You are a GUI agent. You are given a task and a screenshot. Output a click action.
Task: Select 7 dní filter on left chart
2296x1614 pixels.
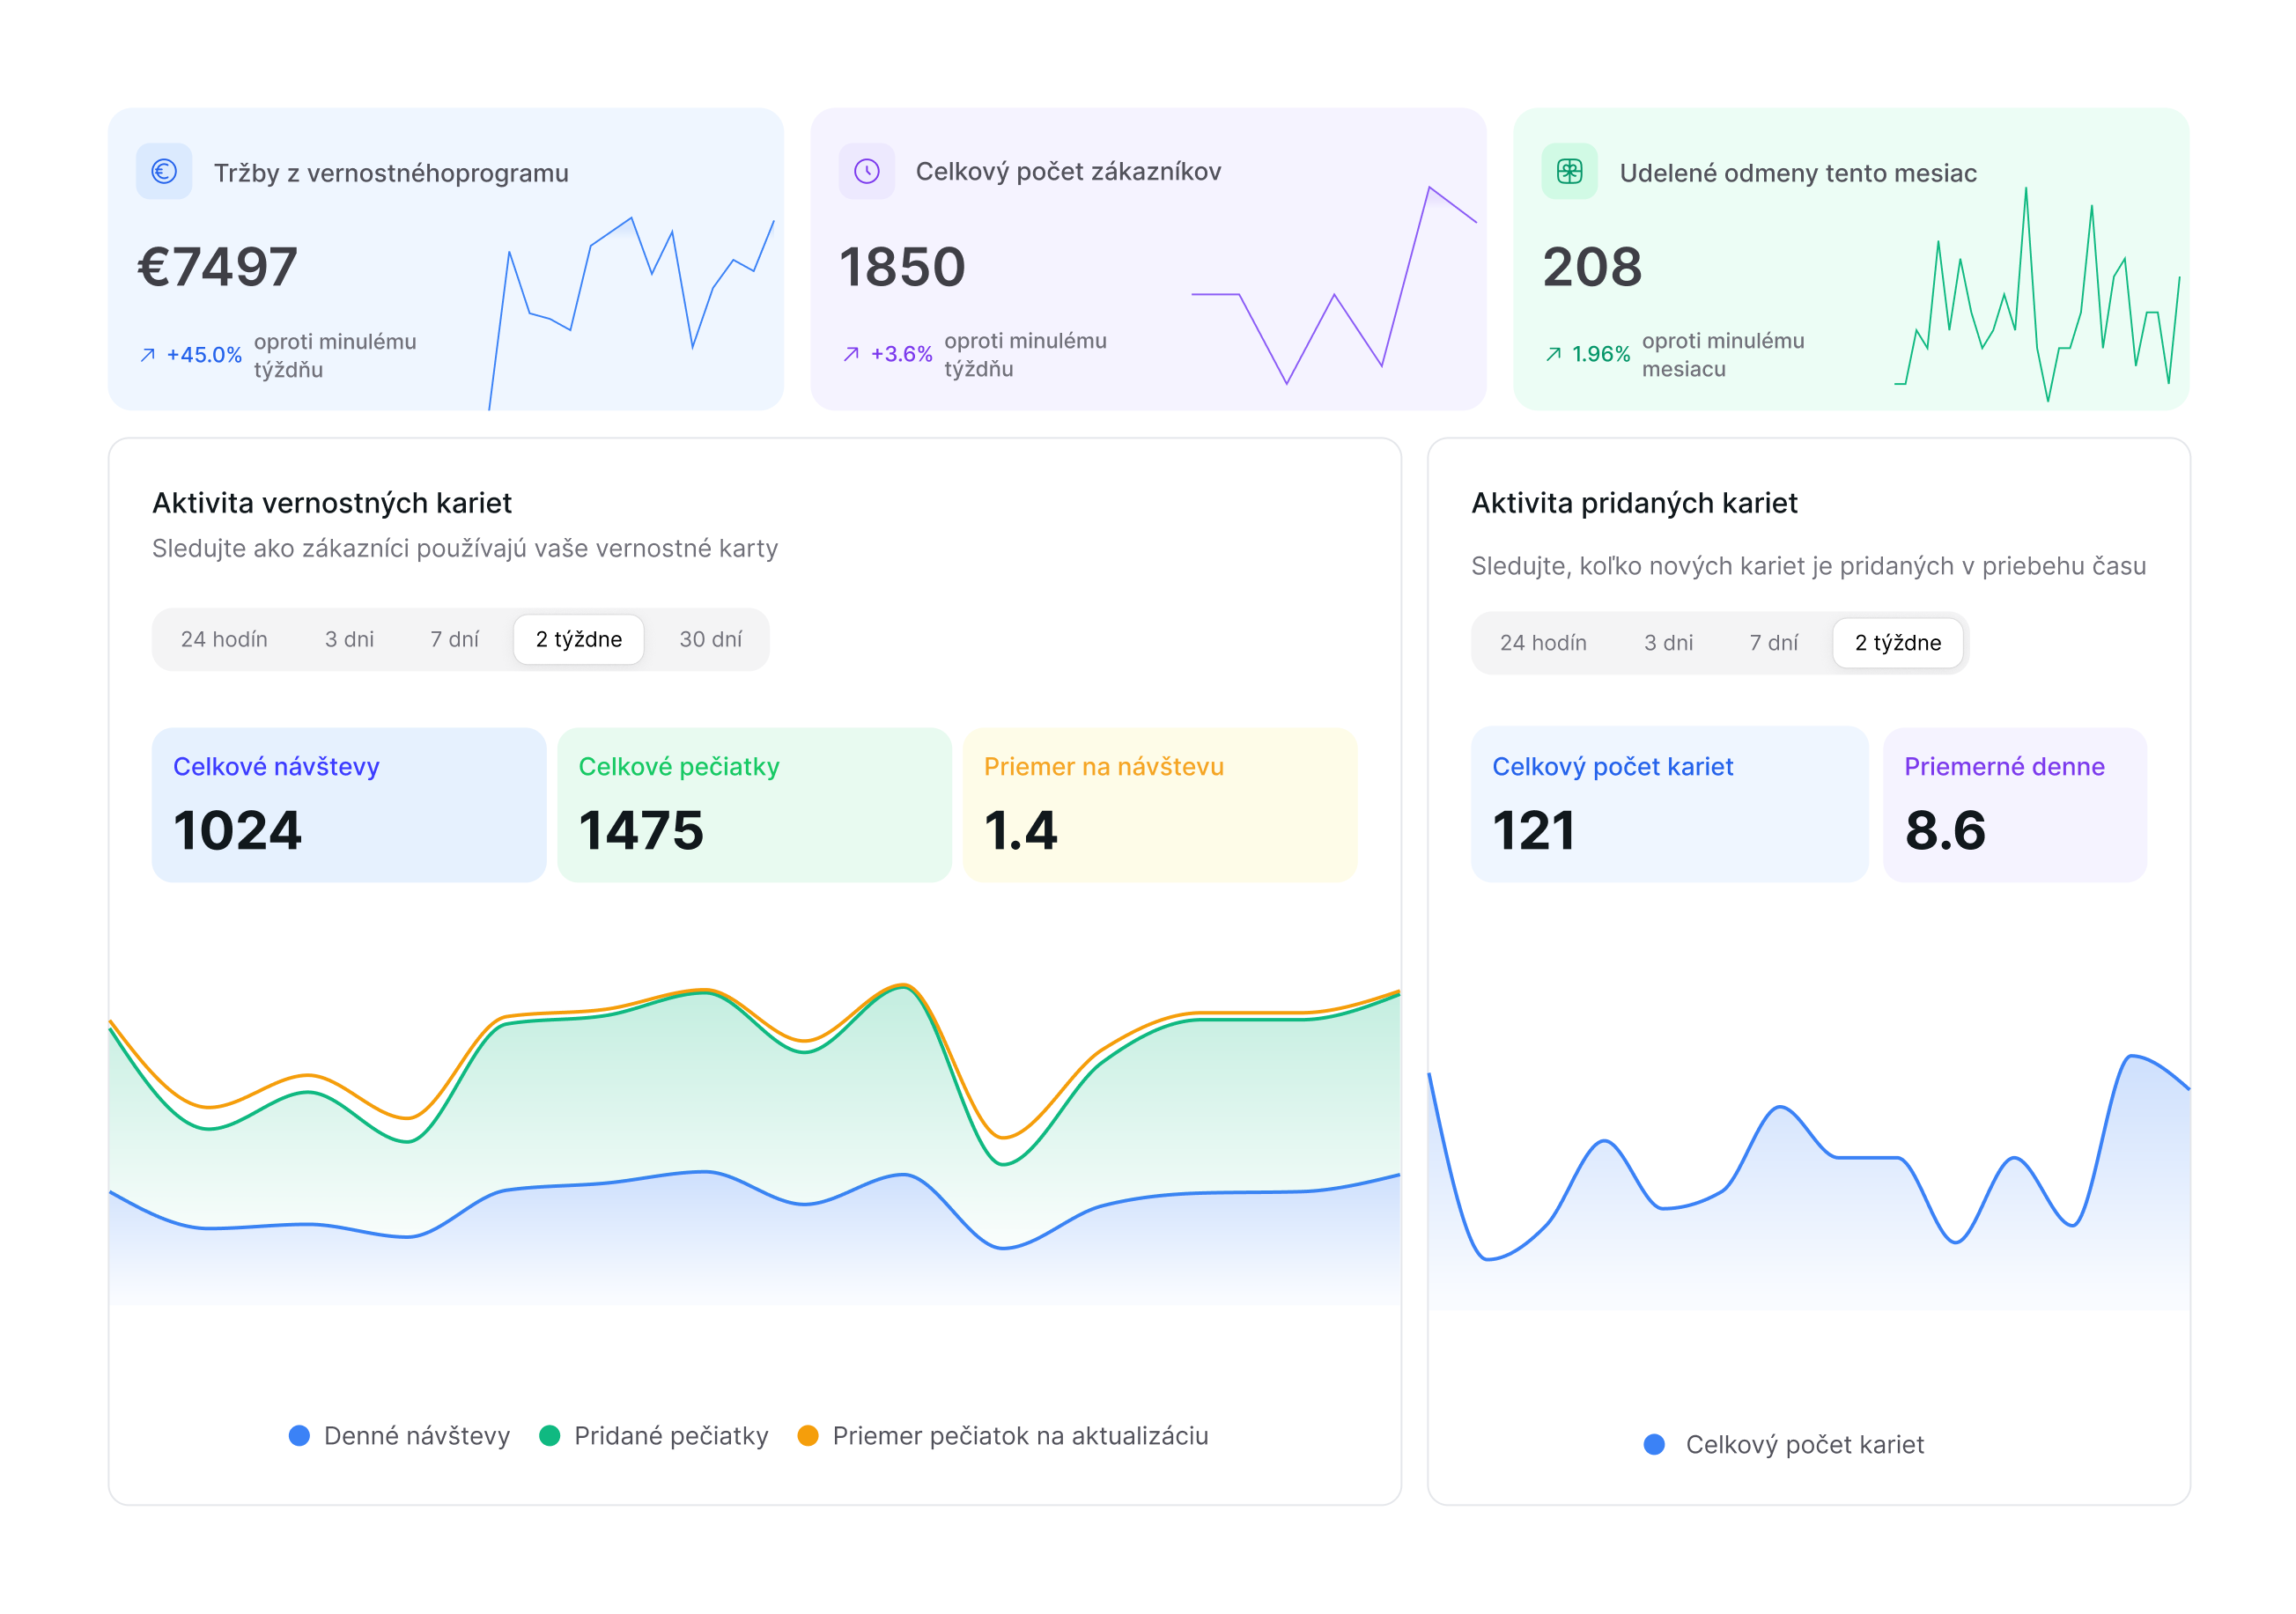click(x=455, y=639)
